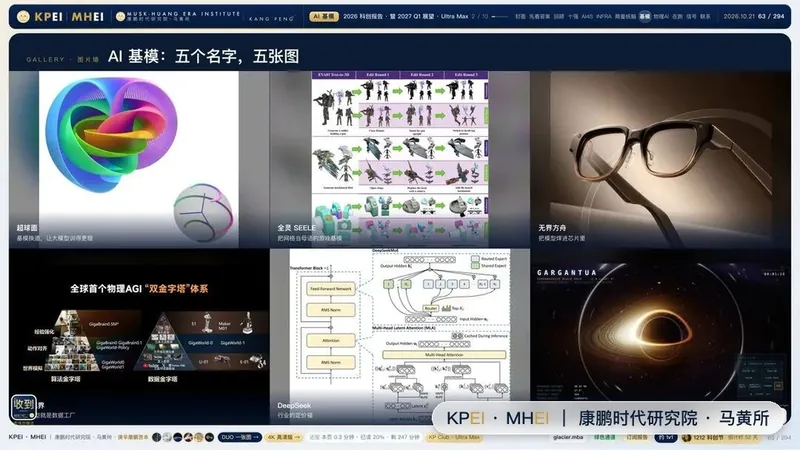Click the DUO 一张图 button
The width and height of the screenshot is (800, 450).
[240, 437]
